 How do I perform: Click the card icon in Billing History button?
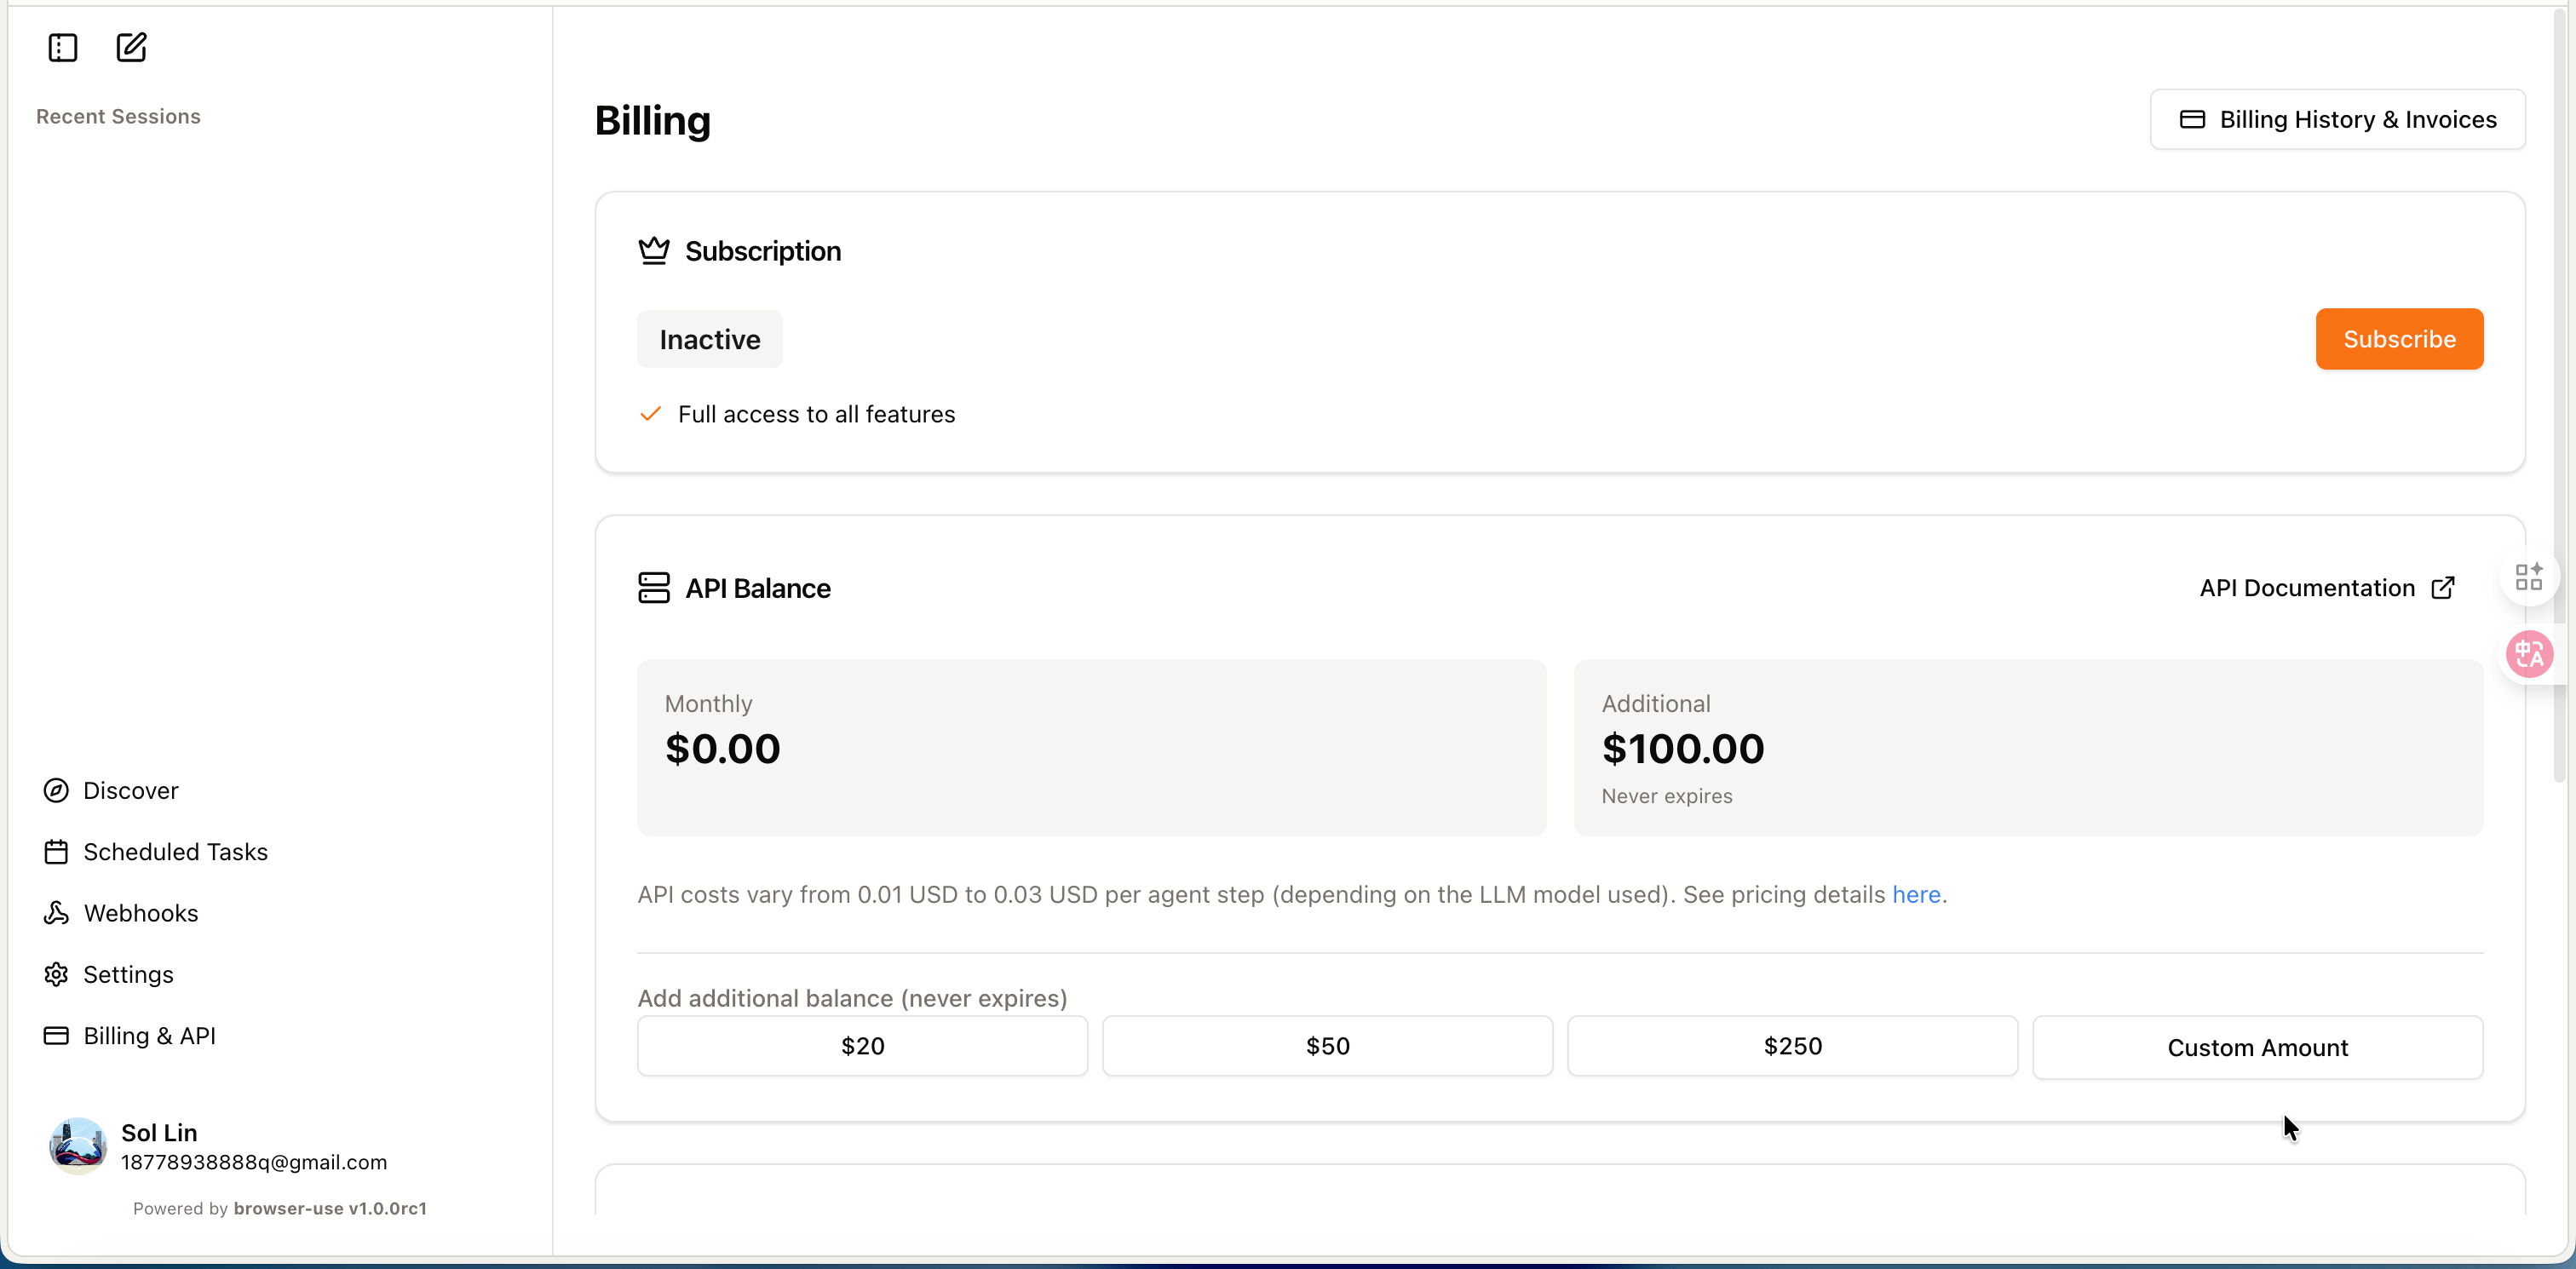[x=2192, y=119]
